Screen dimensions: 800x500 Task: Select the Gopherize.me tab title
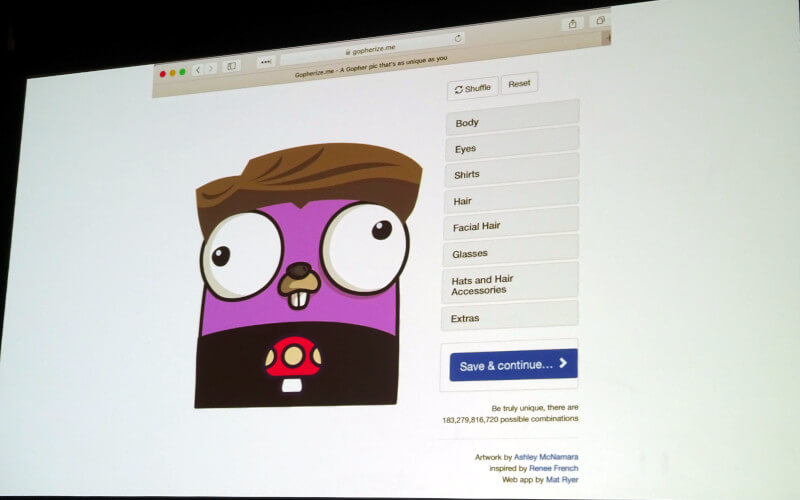pyautogui.click(x=371, y=66)
